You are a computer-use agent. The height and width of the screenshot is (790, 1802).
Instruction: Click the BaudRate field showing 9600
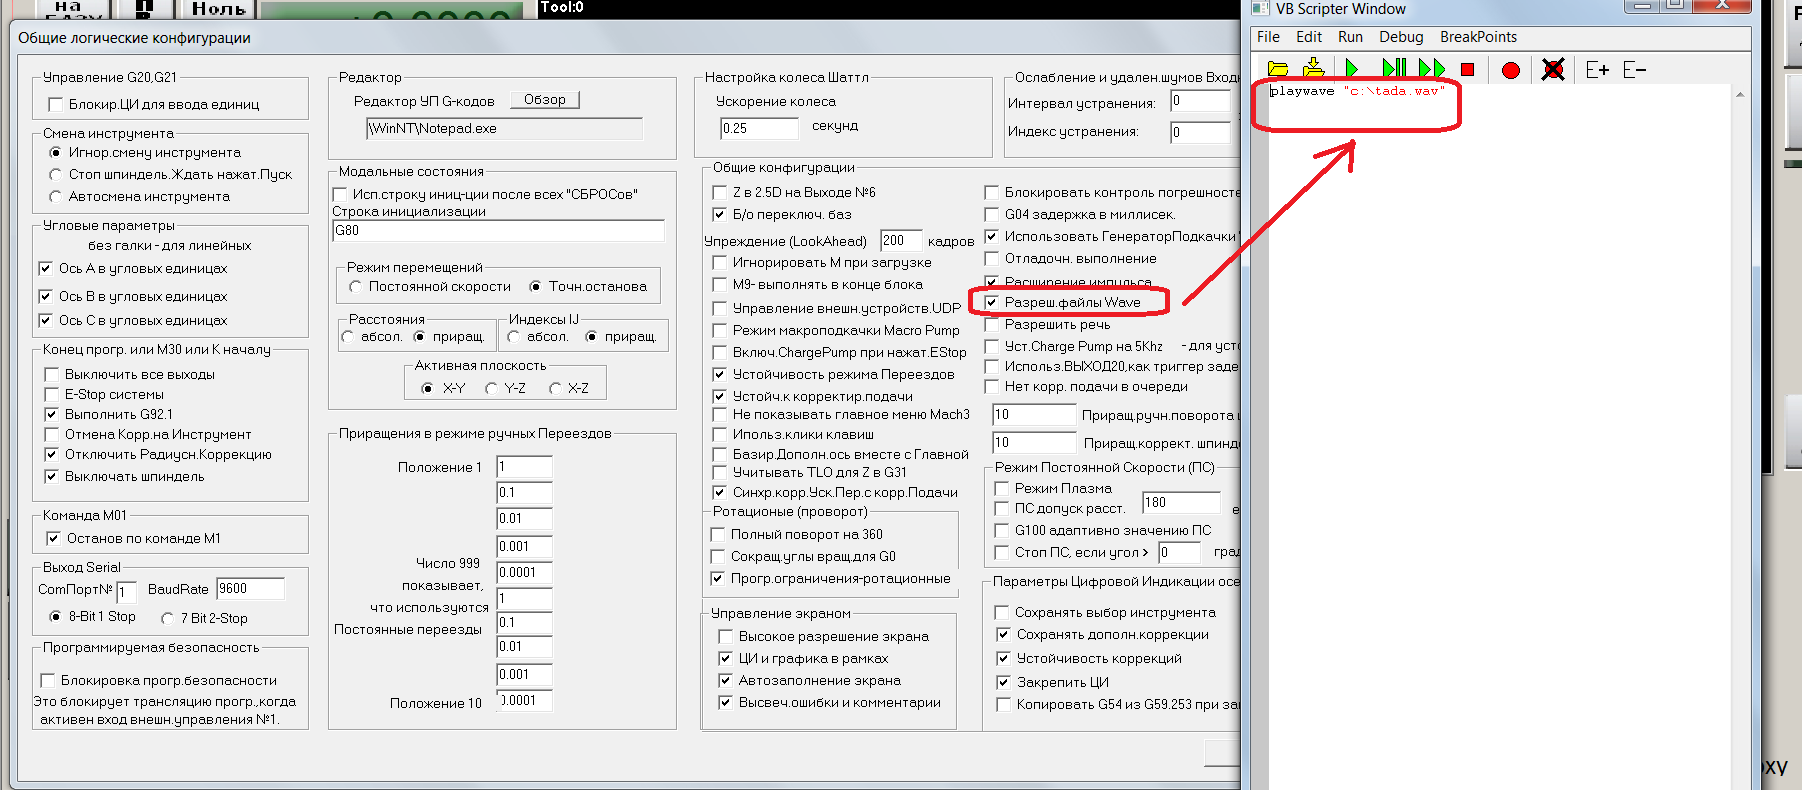click(251, 589)
